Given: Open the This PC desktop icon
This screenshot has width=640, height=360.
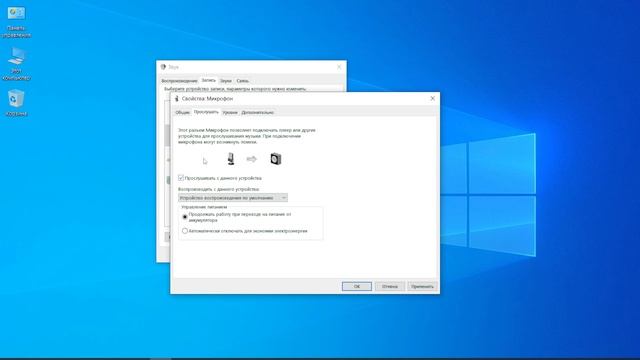Looking at the screenshot, I should 16,64.
